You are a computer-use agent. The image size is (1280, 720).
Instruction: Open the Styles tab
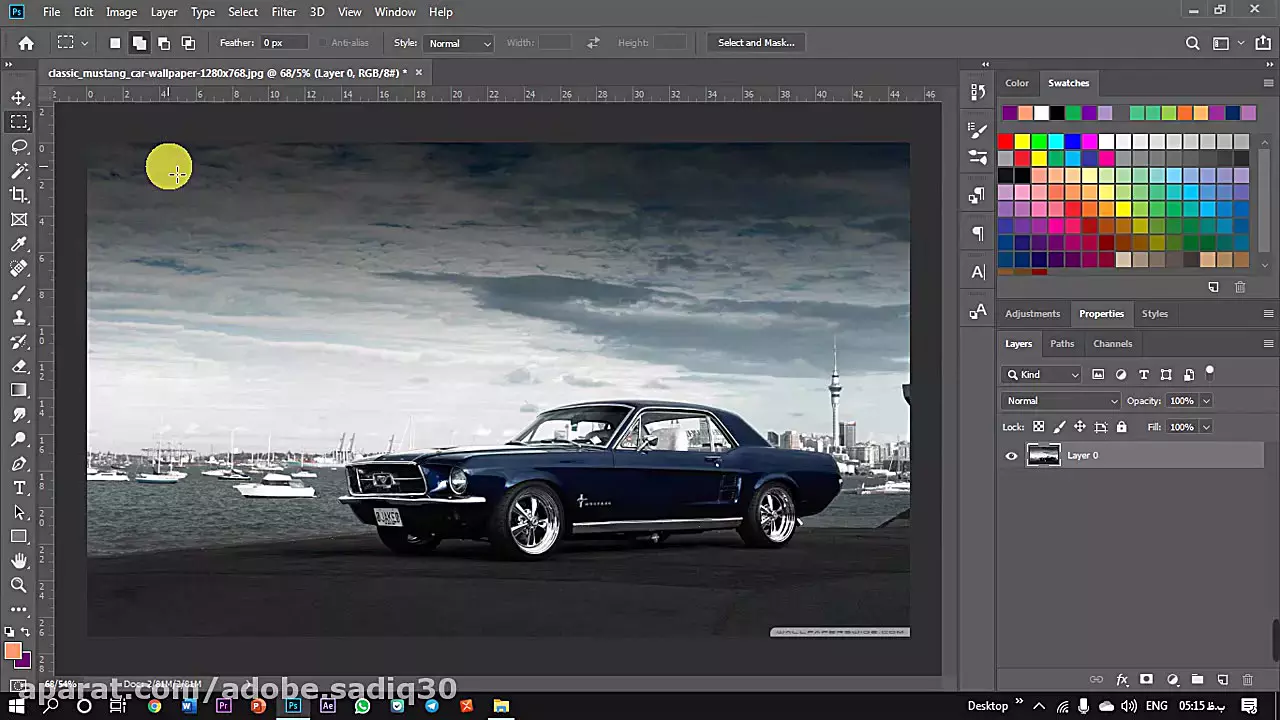1155,313
